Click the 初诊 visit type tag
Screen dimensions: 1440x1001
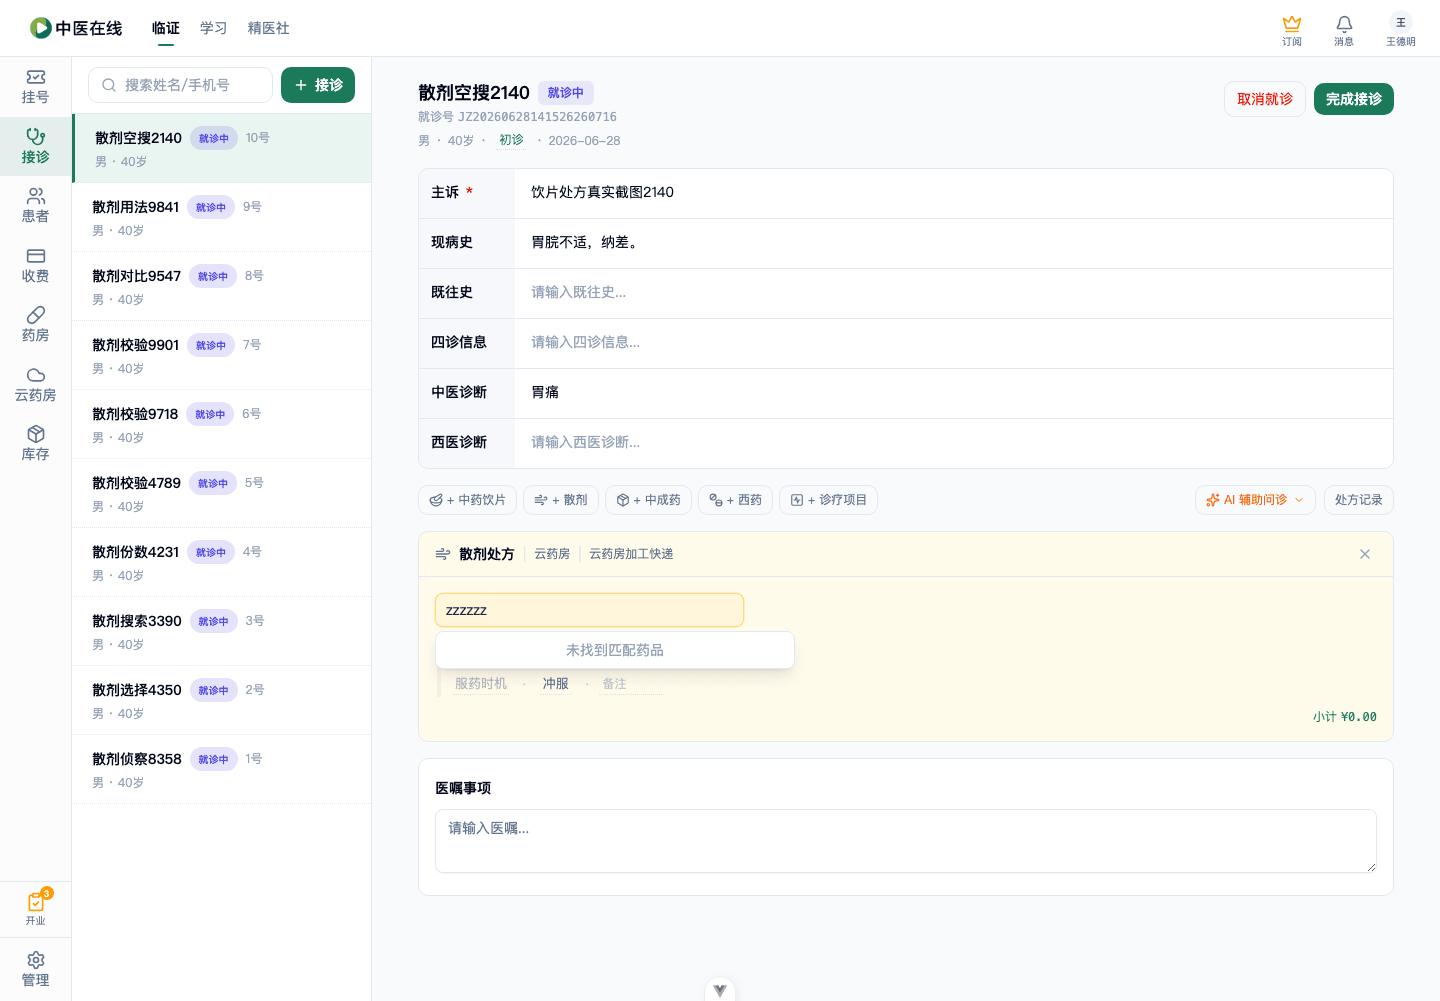click(511, 140)
